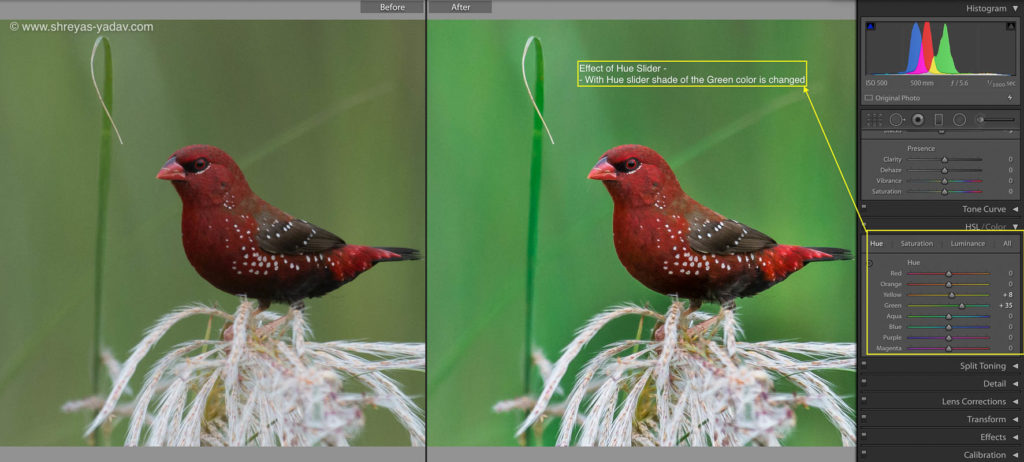Click the Yellow hue value +8

pos(1007,295)
